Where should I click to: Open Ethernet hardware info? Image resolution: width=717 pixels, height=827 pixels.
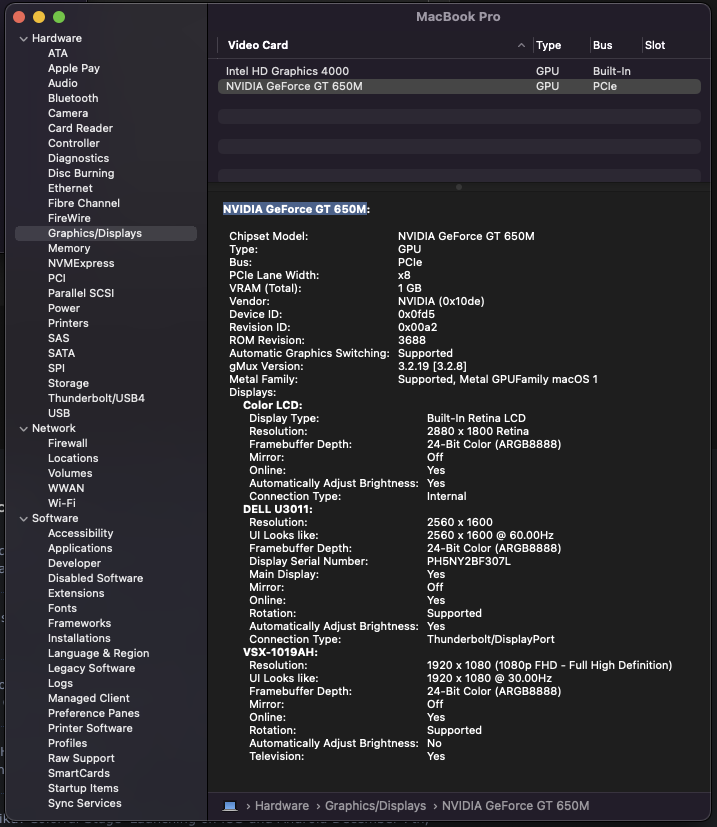70,188
